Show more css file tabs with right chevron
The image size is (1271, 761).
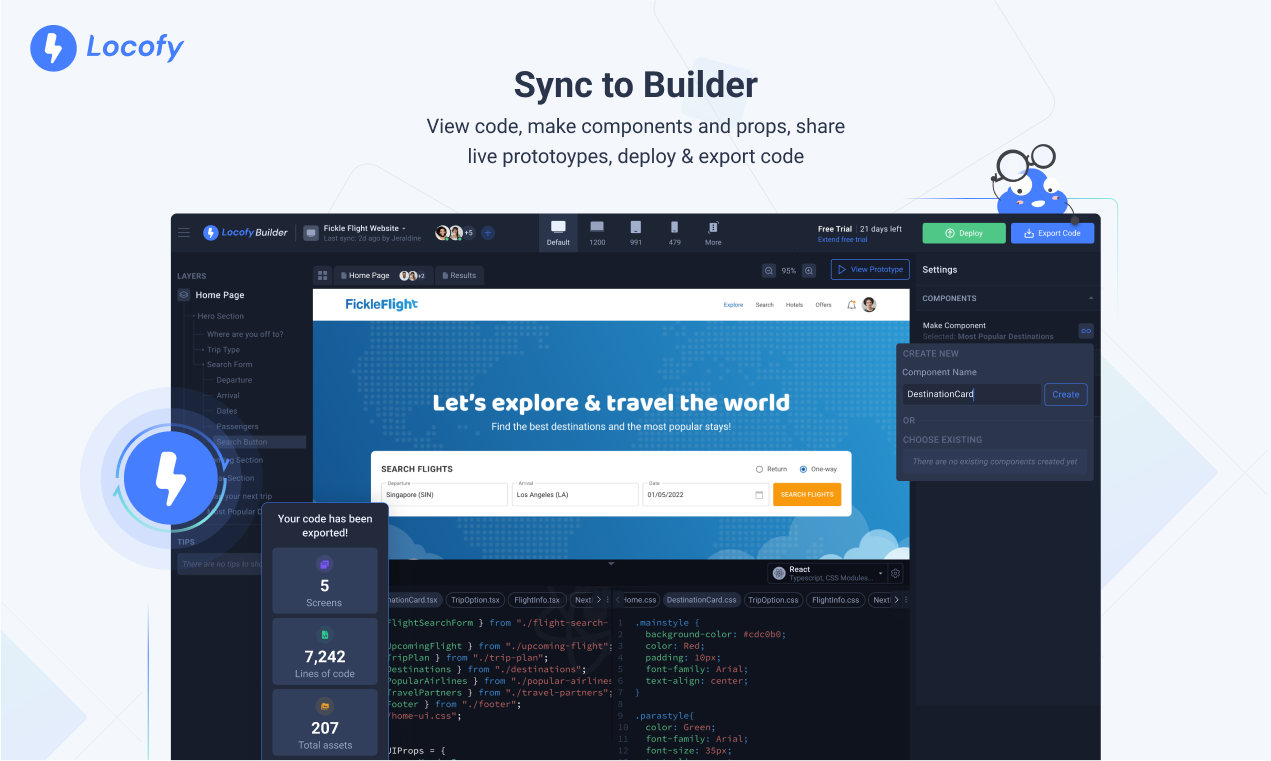click(896, 600)
